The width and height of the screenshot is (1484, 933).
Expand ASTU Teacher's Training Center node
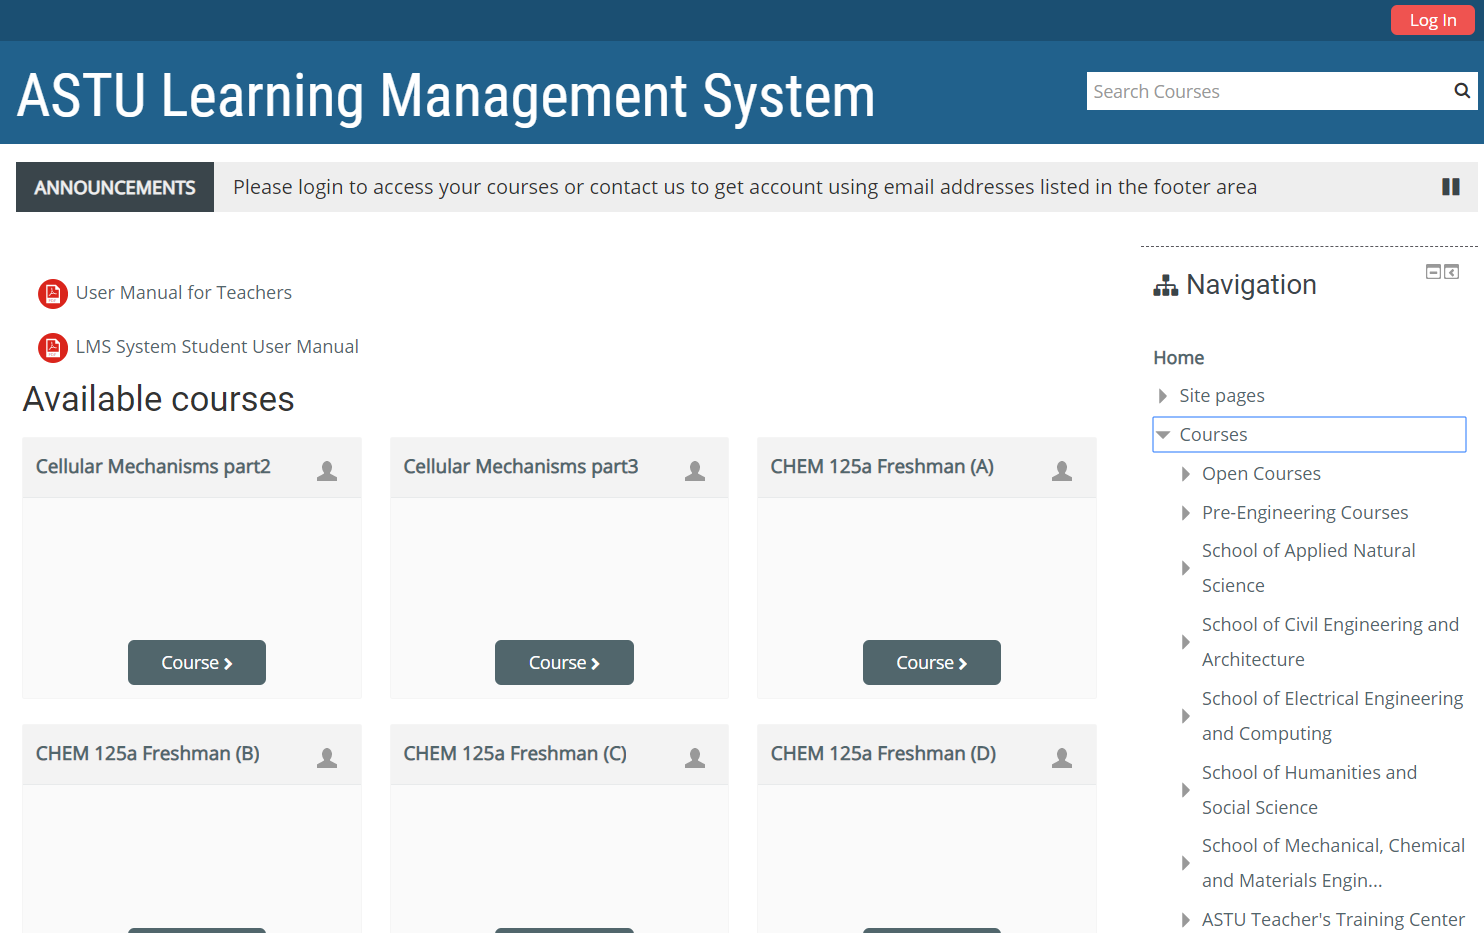(1185, 920)
